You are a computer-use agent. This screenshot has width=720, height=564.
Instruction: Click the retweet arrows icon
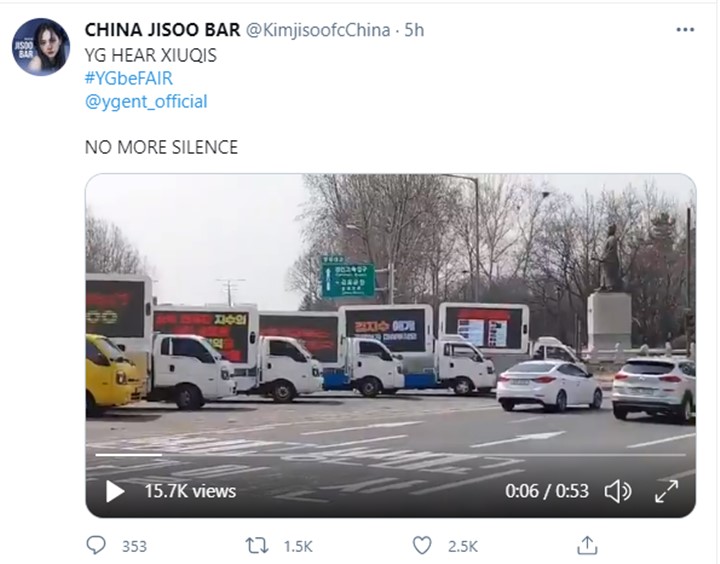257,546
